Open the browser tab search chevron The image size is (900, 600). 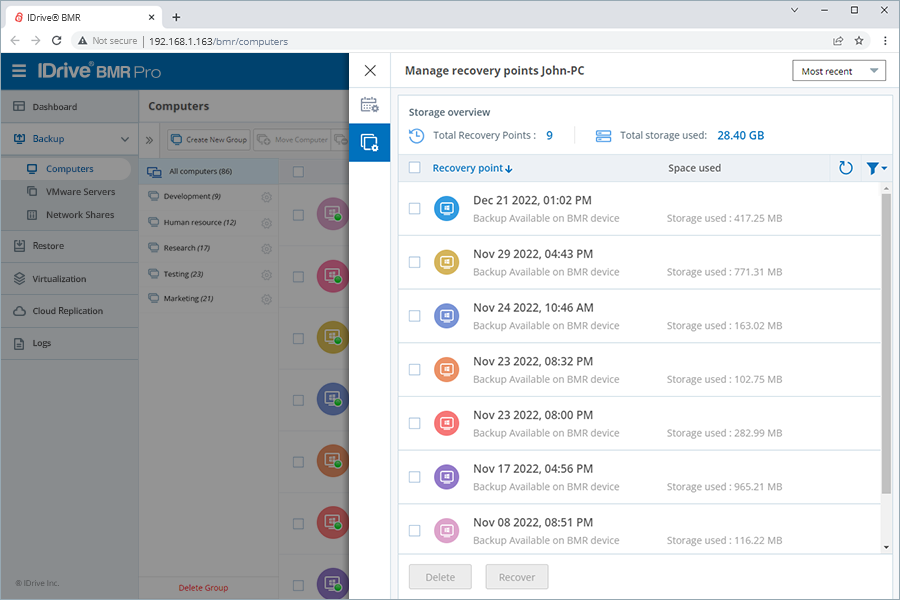point(794,10)
